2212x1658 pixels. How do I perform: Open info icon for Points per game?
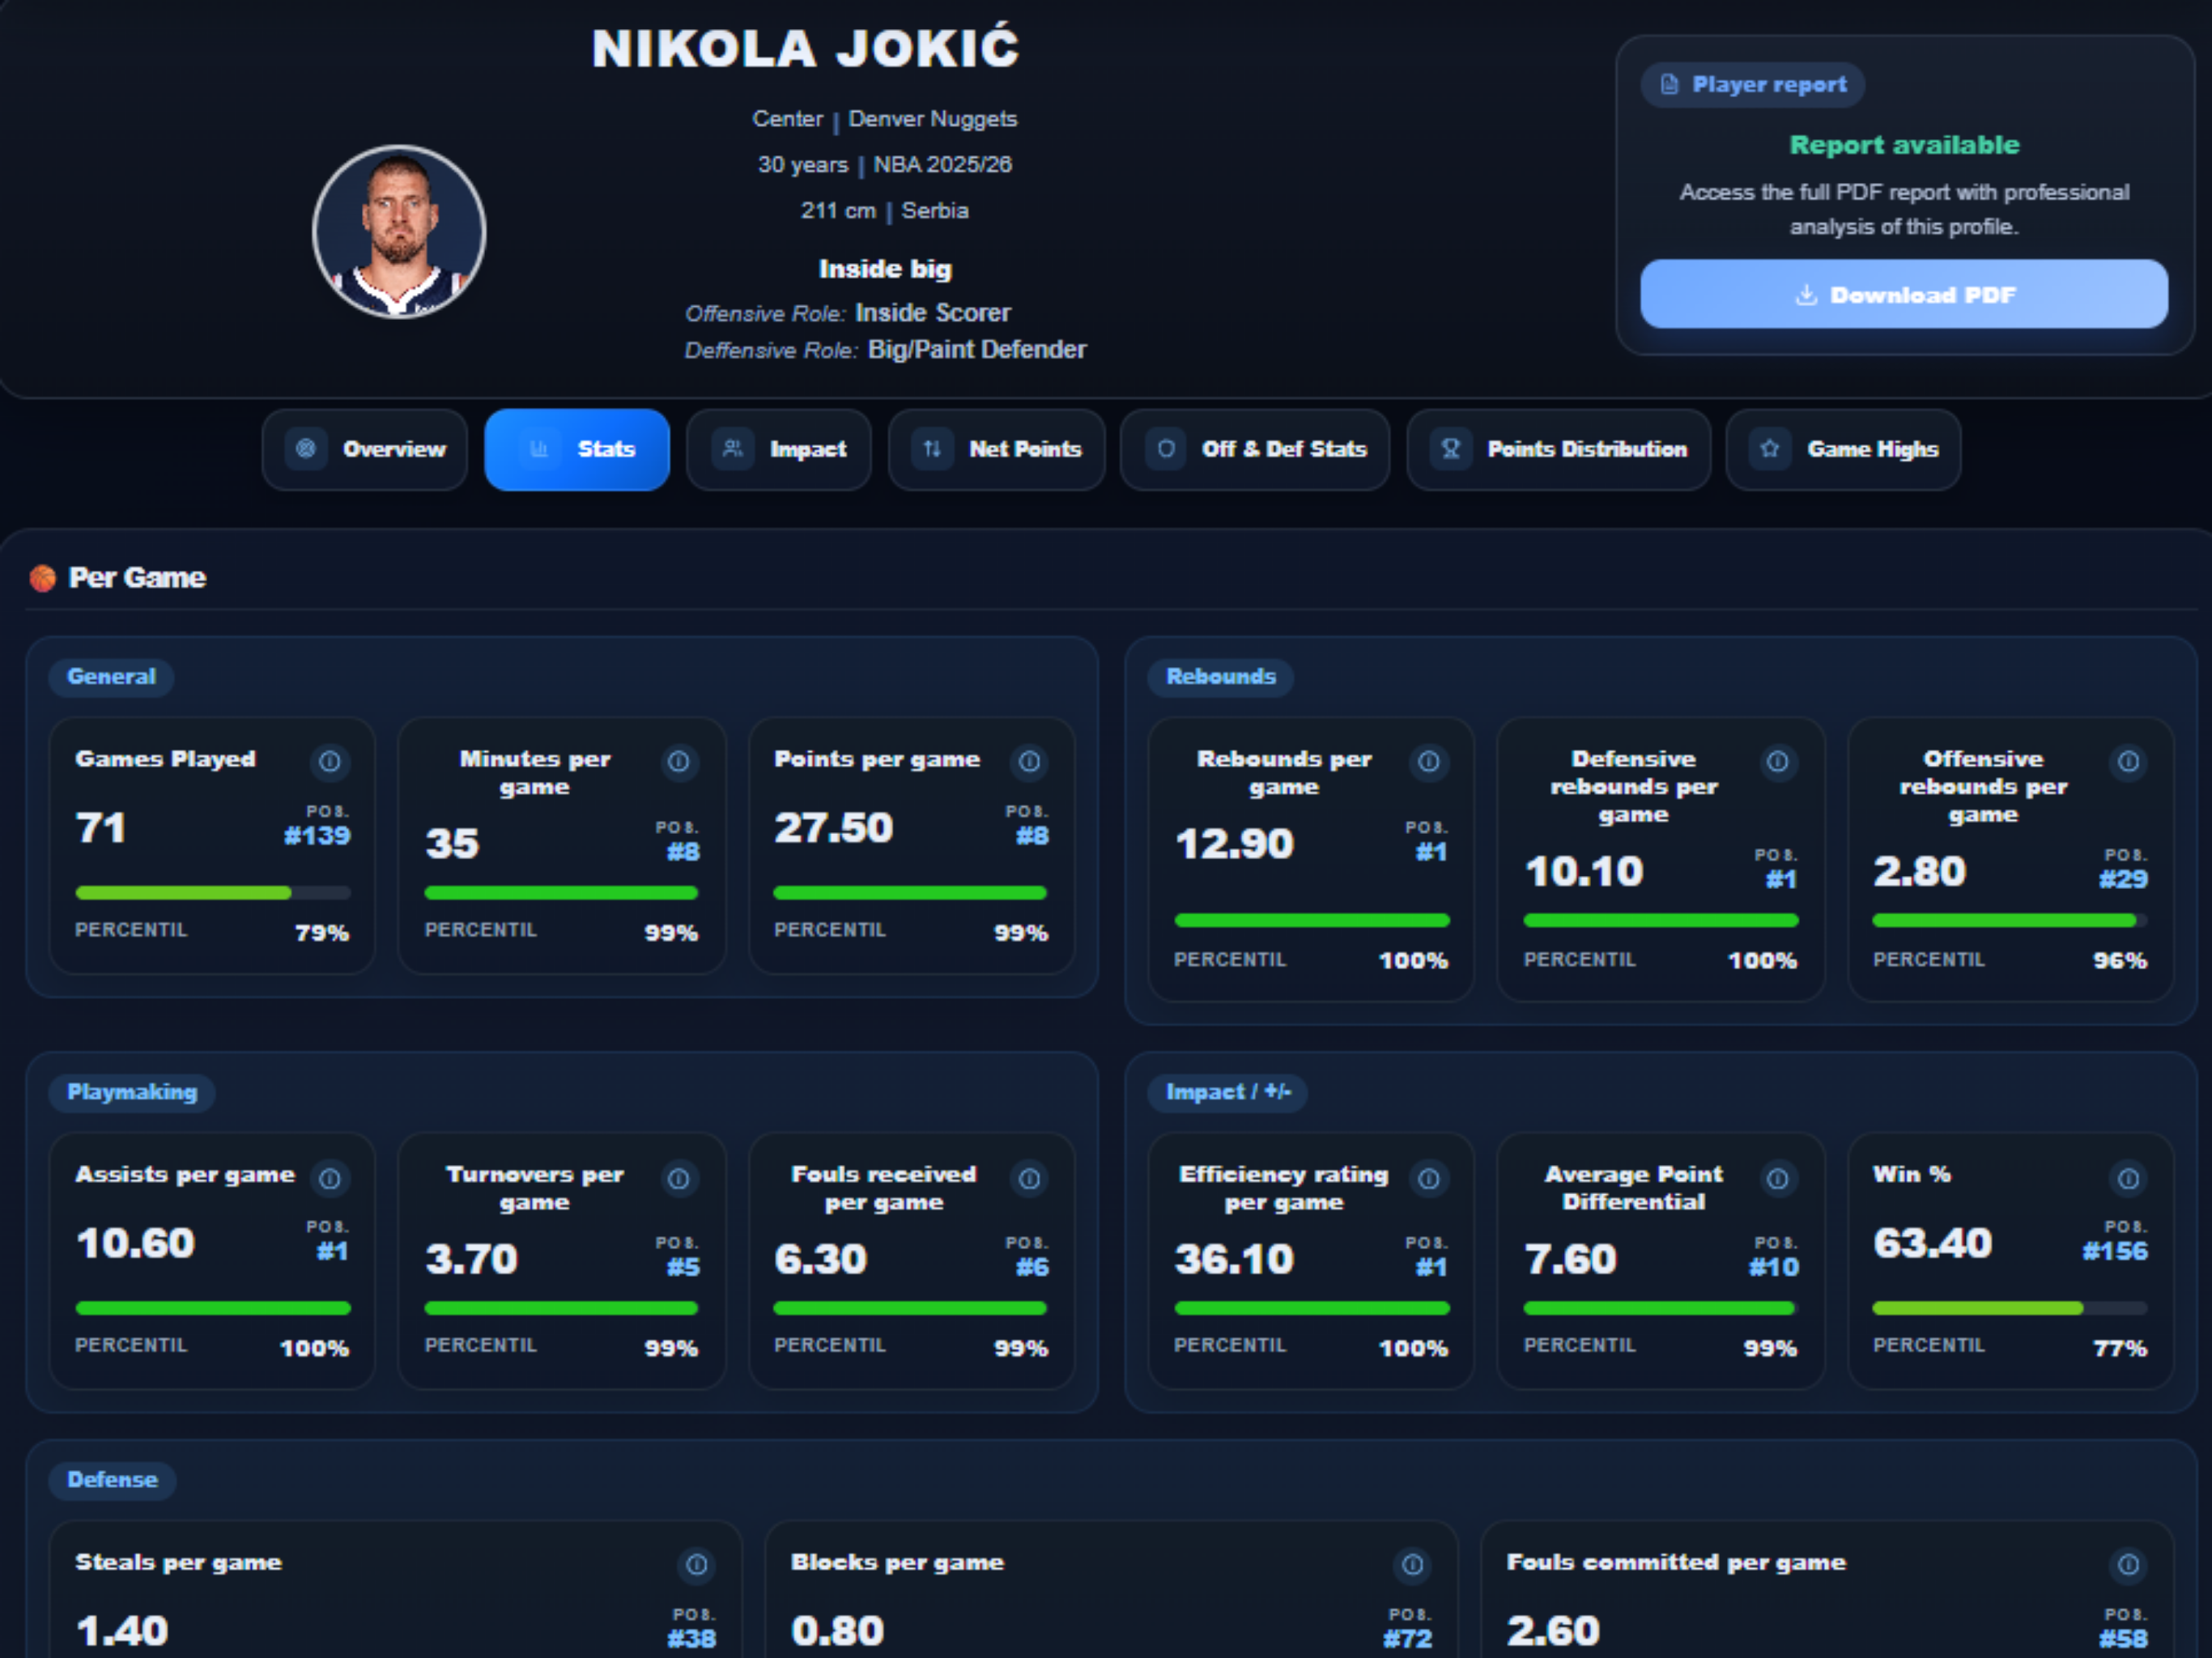[1029, 762]
